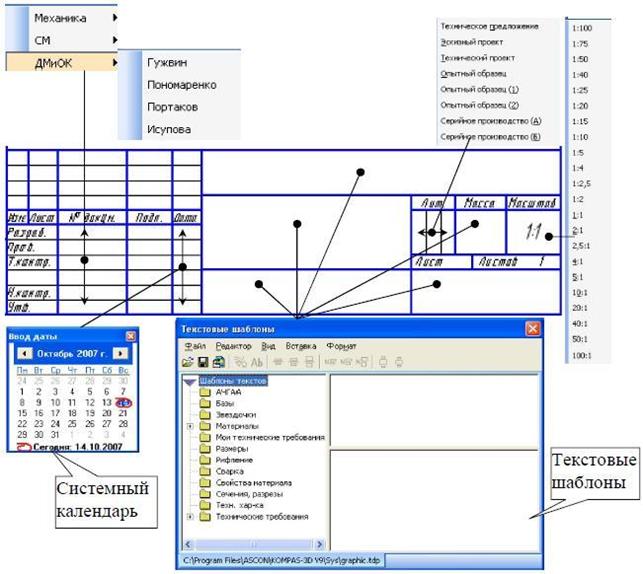Choose Гужвин from the submenu
Image resolution: width=643 pixels, height=574 pixels.
(x=167, y=62)
